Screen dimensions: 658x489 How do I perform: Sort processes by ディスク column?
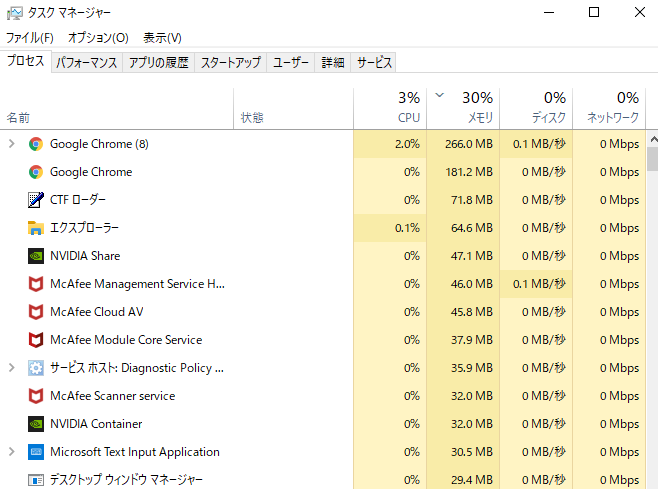[536, 109]
